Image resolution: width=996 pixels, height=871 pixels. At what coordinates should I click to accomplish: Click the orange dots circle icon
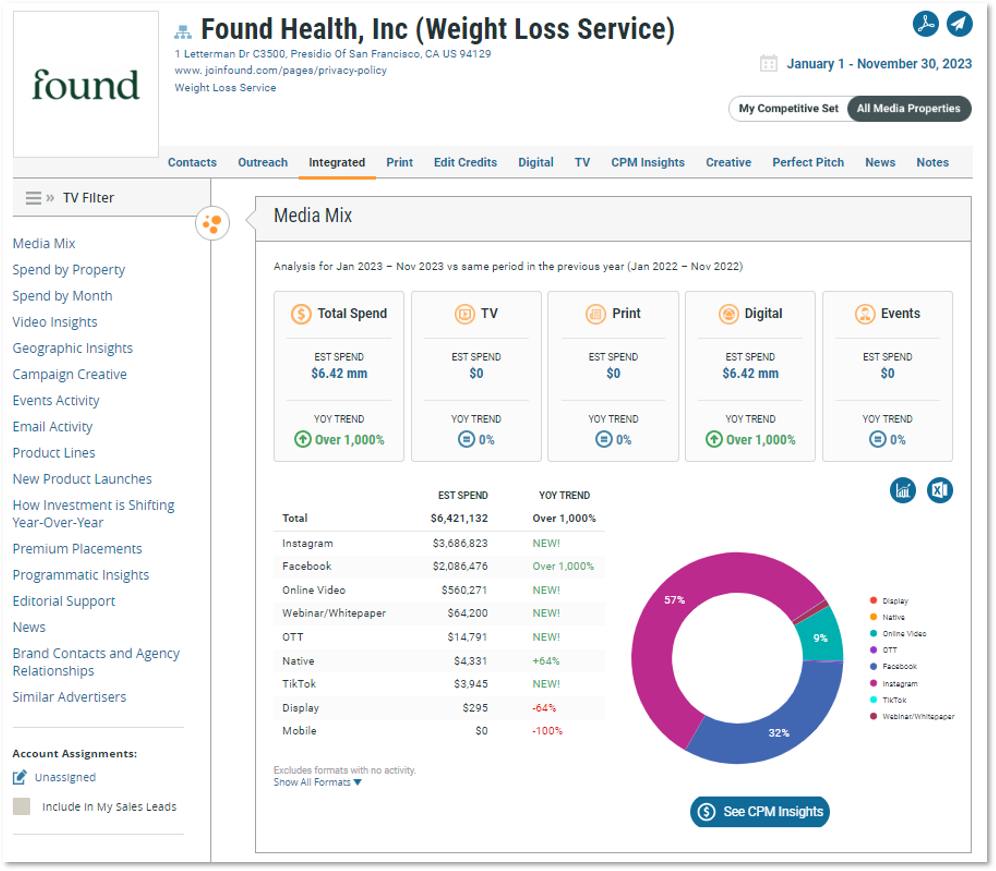tap(212, 223)
